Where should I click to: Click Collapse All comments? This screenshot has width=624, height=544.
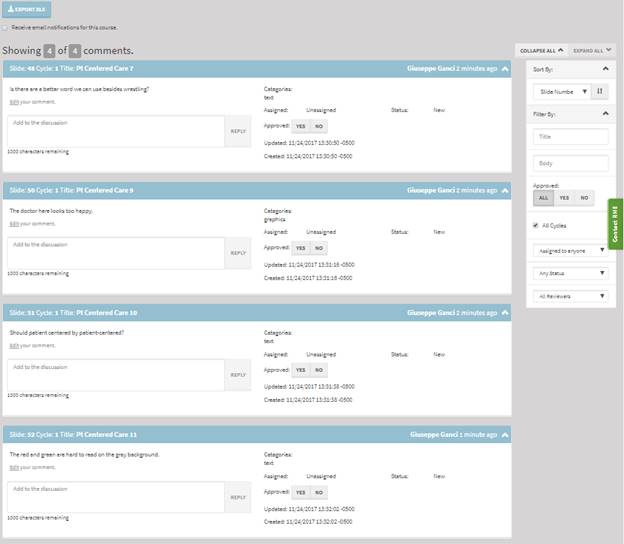pyautogui.click(x=542, y=49)
